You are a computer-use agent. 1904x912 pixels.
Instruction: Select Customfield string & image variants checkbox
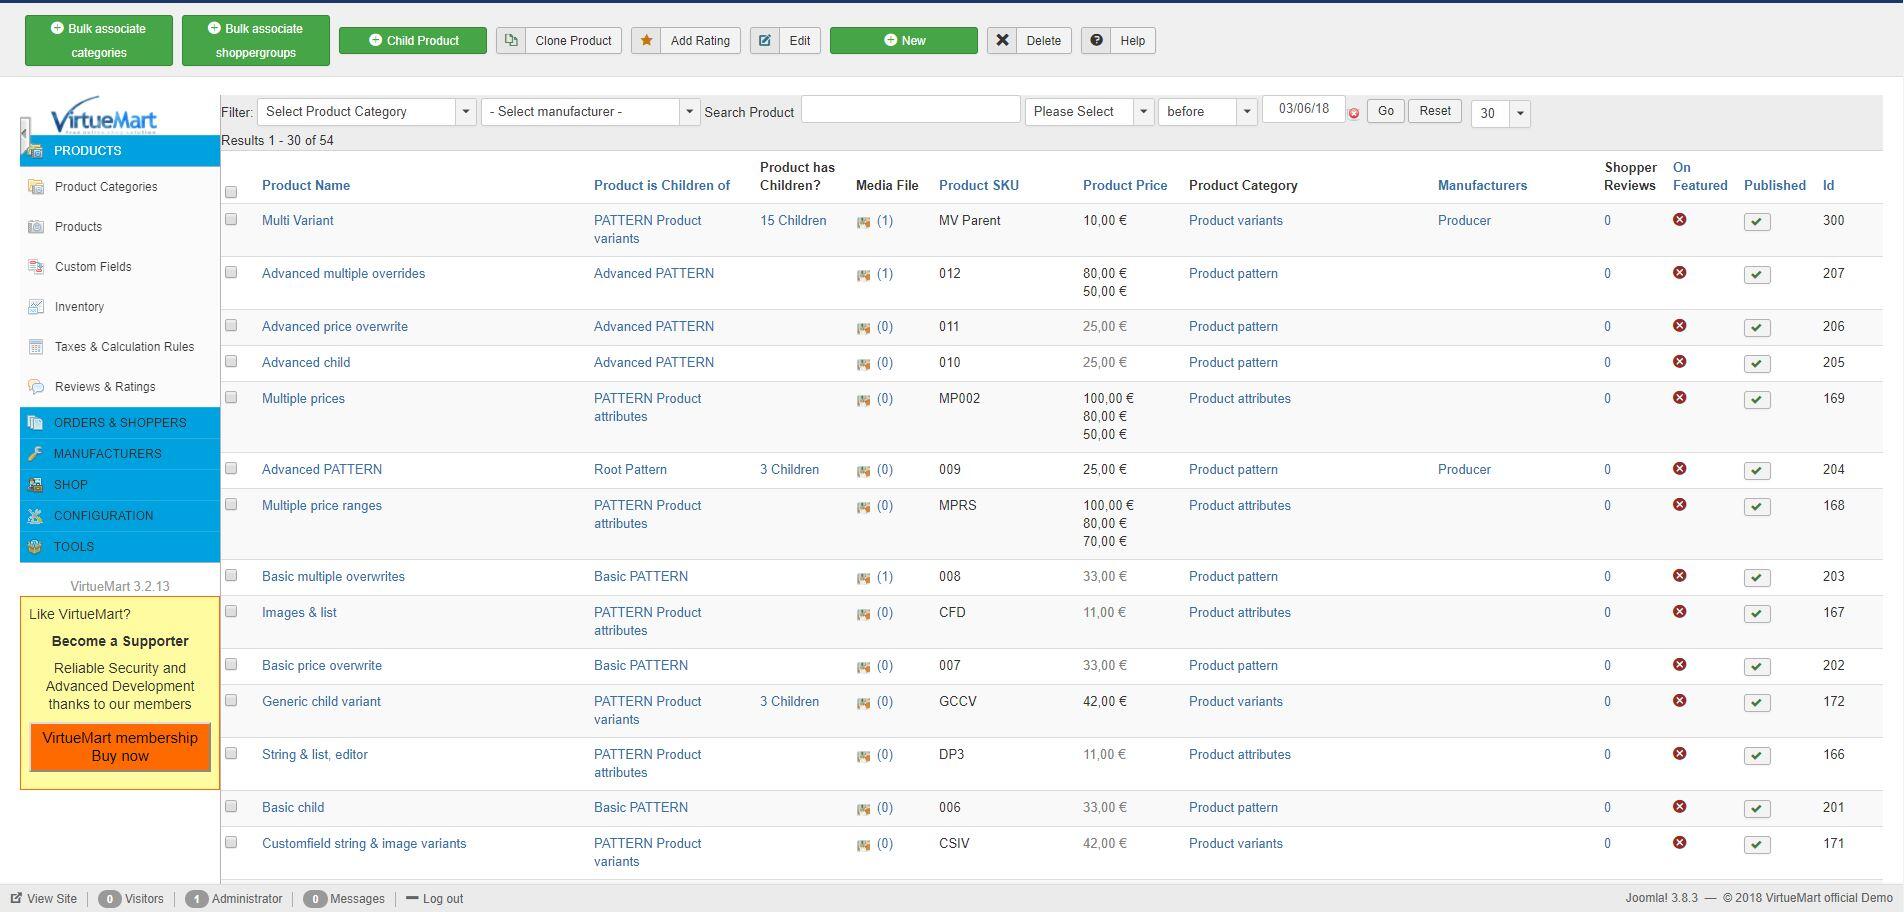tap(231, 842)
